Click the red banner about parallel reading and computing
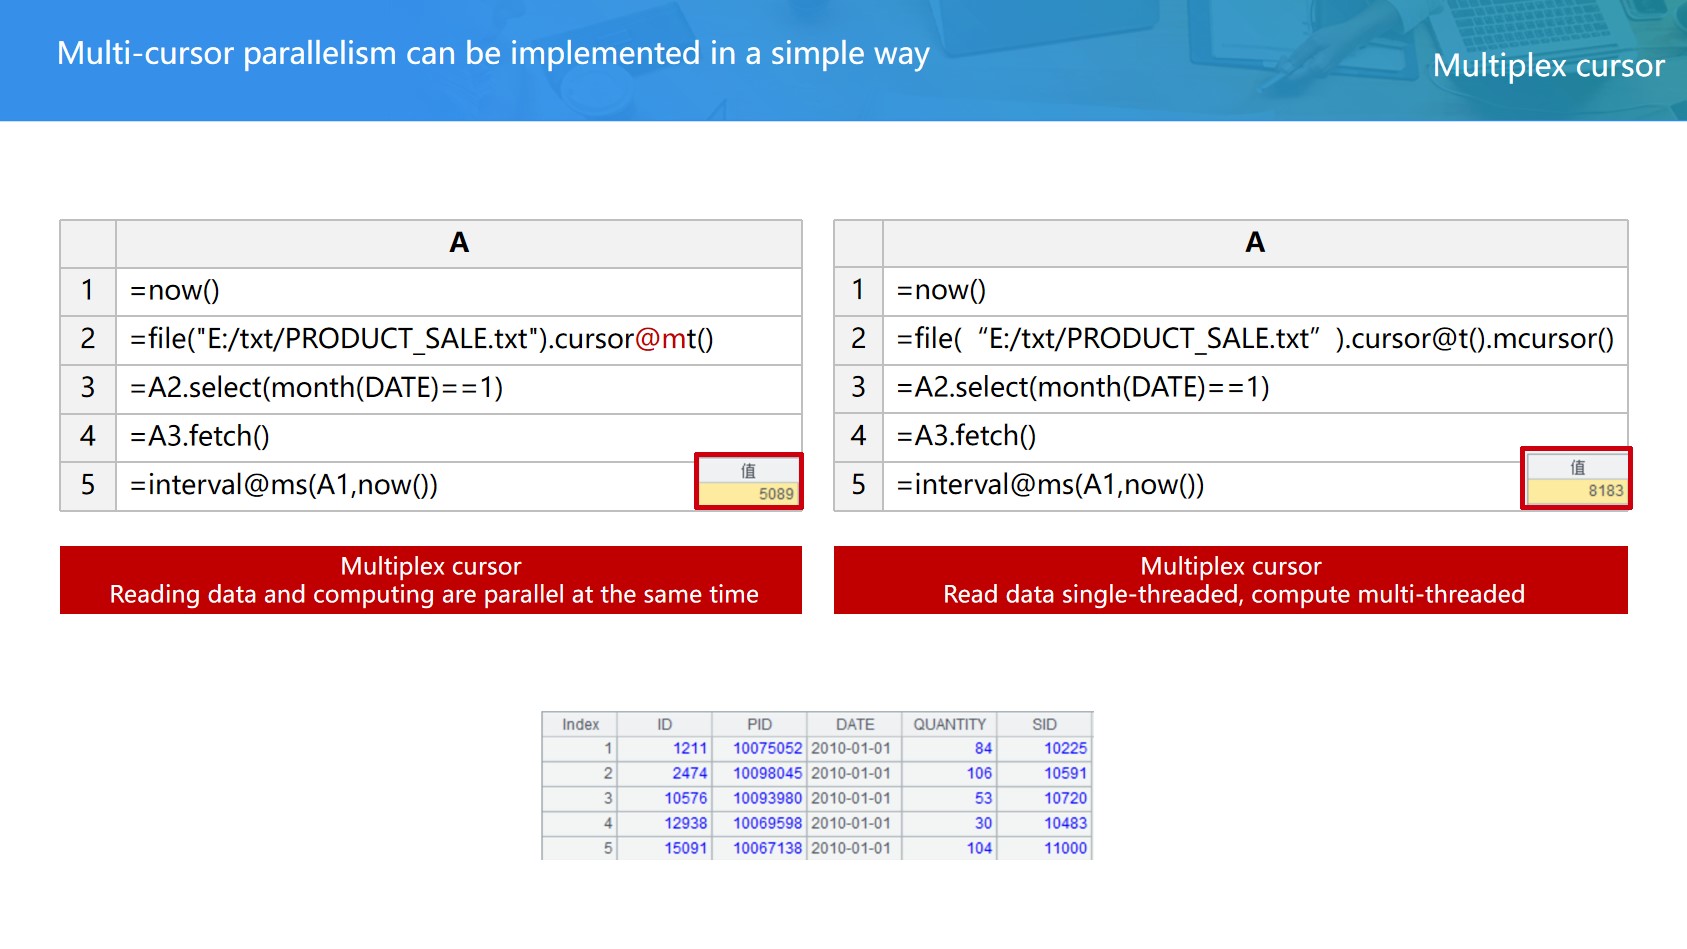This screenshot has width=1687, height=949. pyautogui.click(x=430, y=580)
